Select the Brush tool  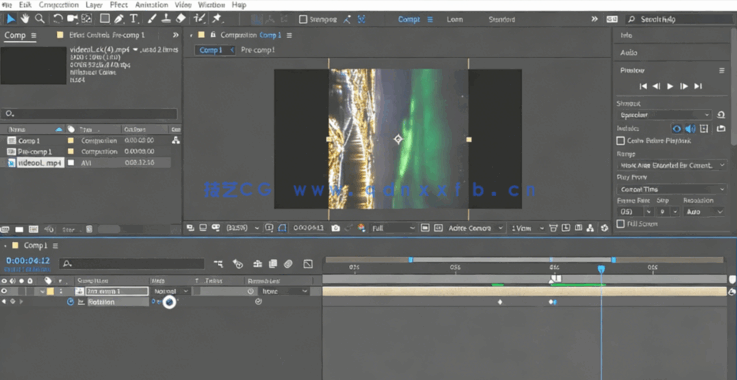pyautogui.click(x=152, y=19)
